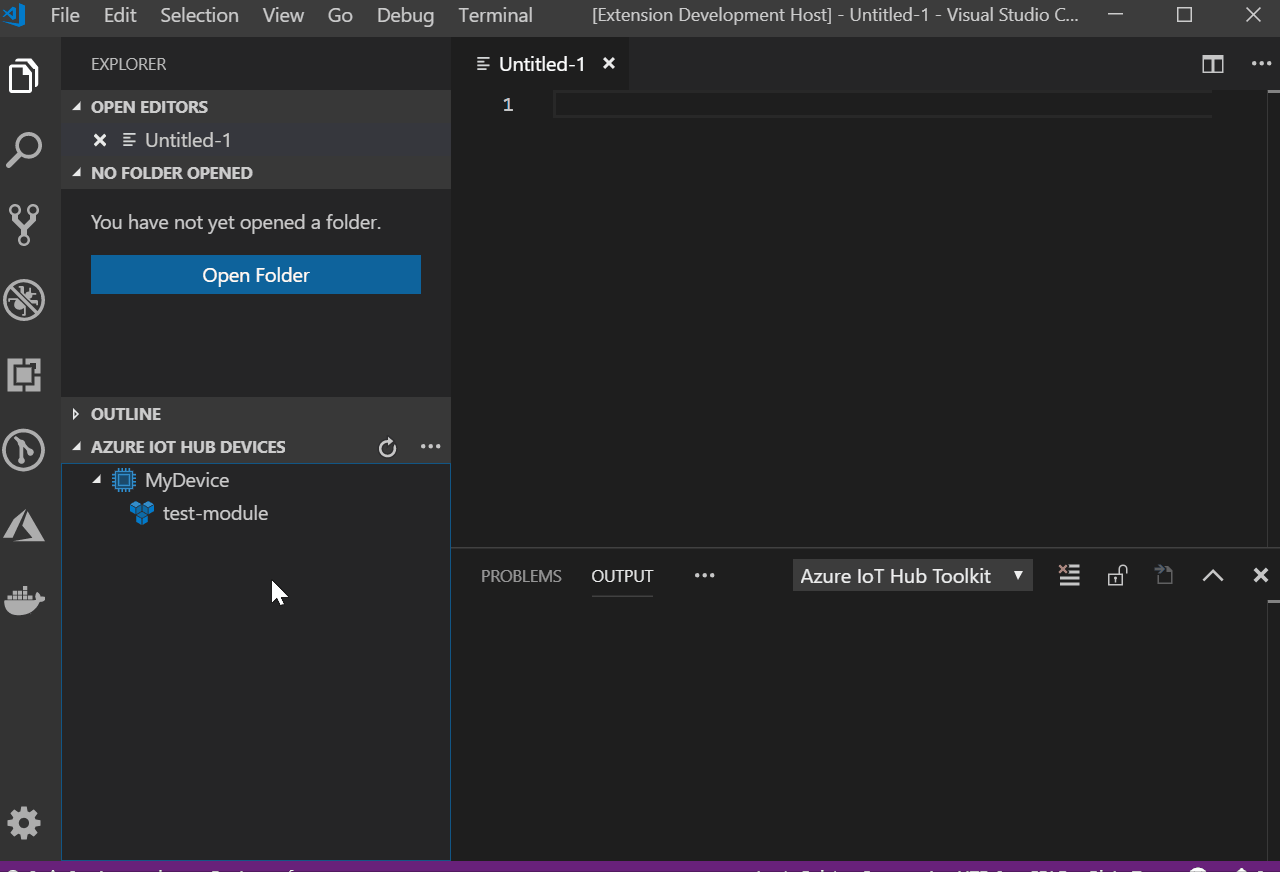Open the Debug view in activity bar
Viewport: 1280px width, 872px height.
pyautogui.click(x=24, y=300)
